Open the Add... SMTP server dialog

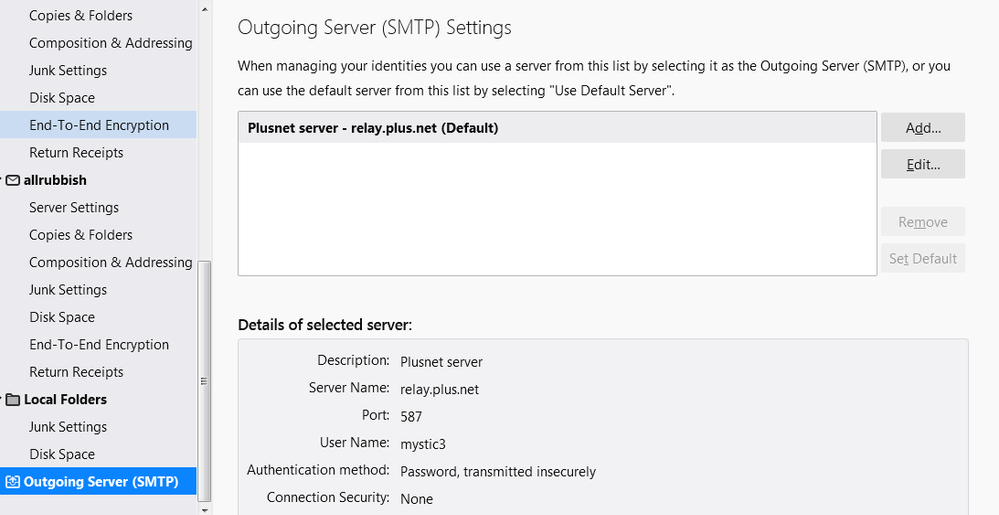[x=922, y=128]
